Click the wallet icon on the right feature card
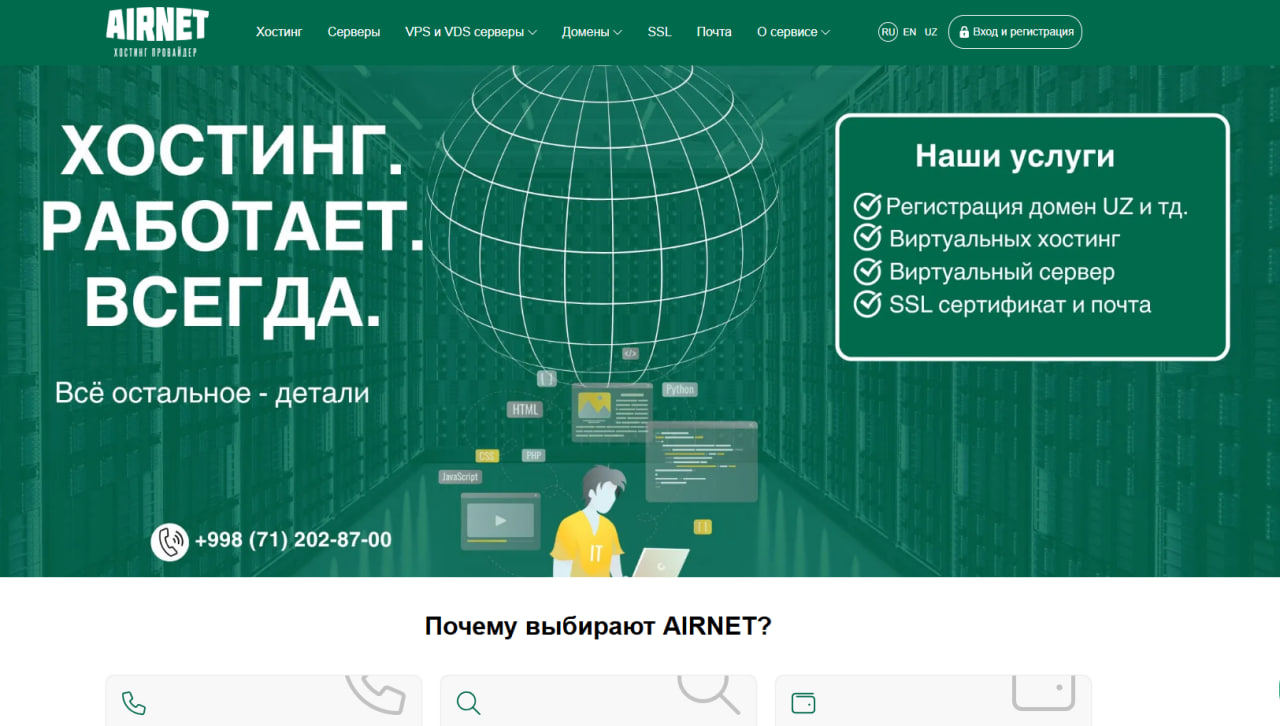The height and width of the screenshot is (726, 1280). [x=805, y=703]
